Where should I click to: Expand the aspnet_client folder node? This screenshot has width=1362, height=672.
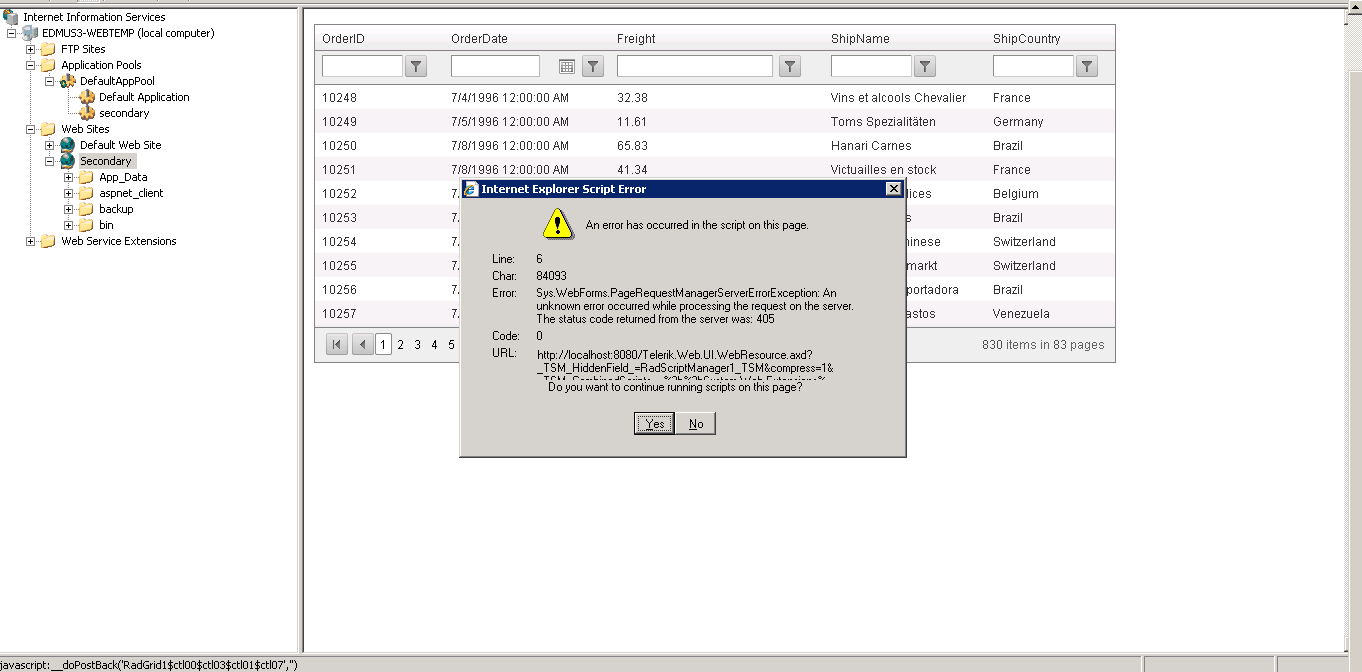click(x=69, y=193)
